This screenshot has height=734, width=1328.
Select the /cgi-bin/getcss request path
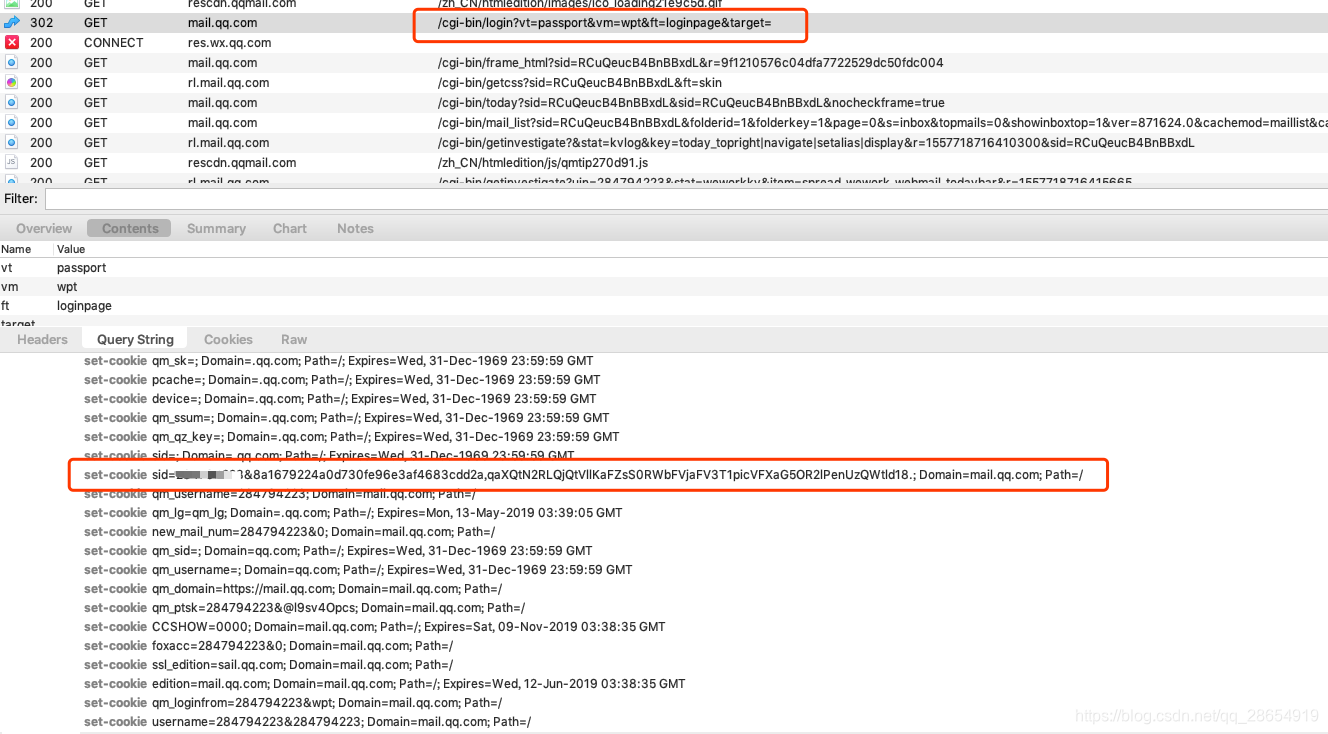[579, 82]
